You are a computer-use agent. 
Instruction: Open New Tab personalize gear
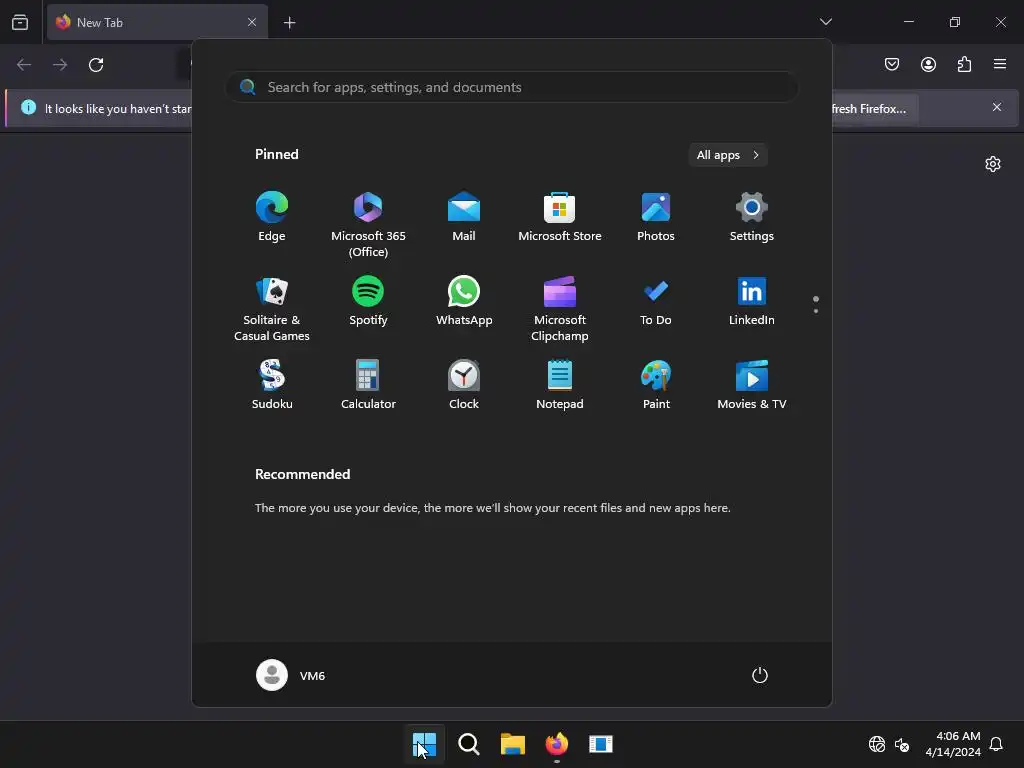[993, 164]
